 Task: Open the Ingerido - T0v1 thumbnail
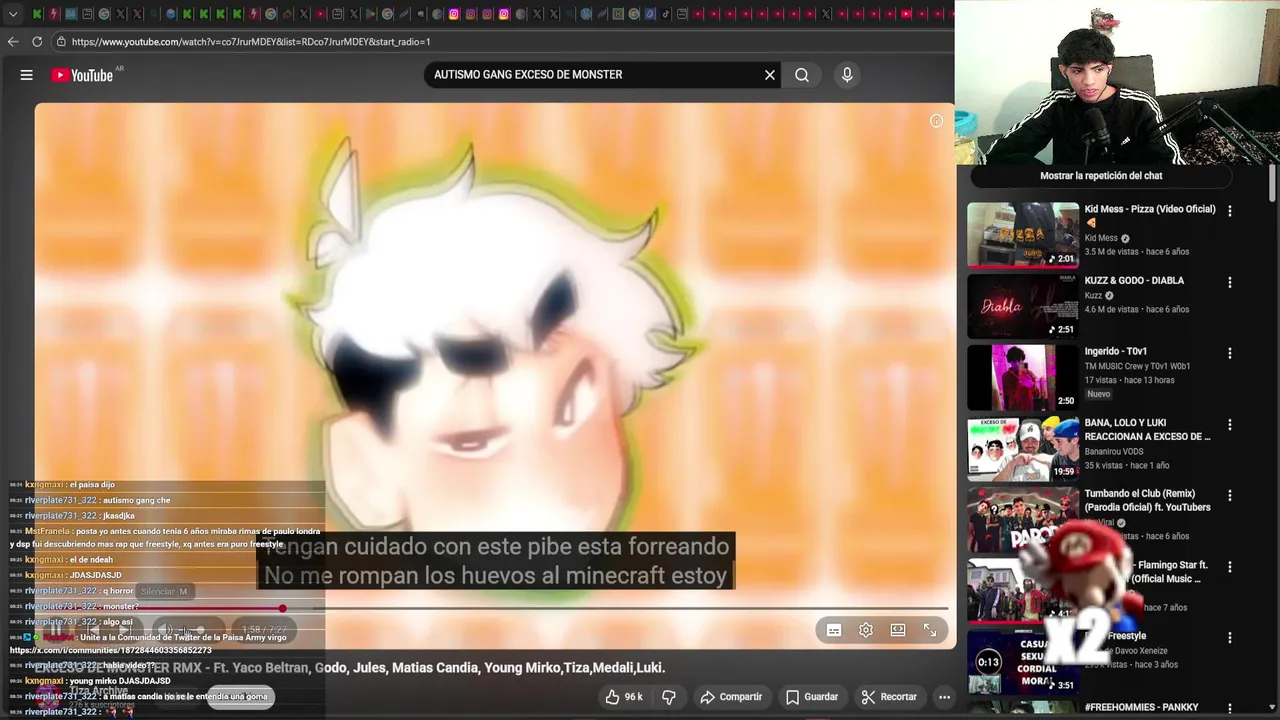coord(1023,377)
